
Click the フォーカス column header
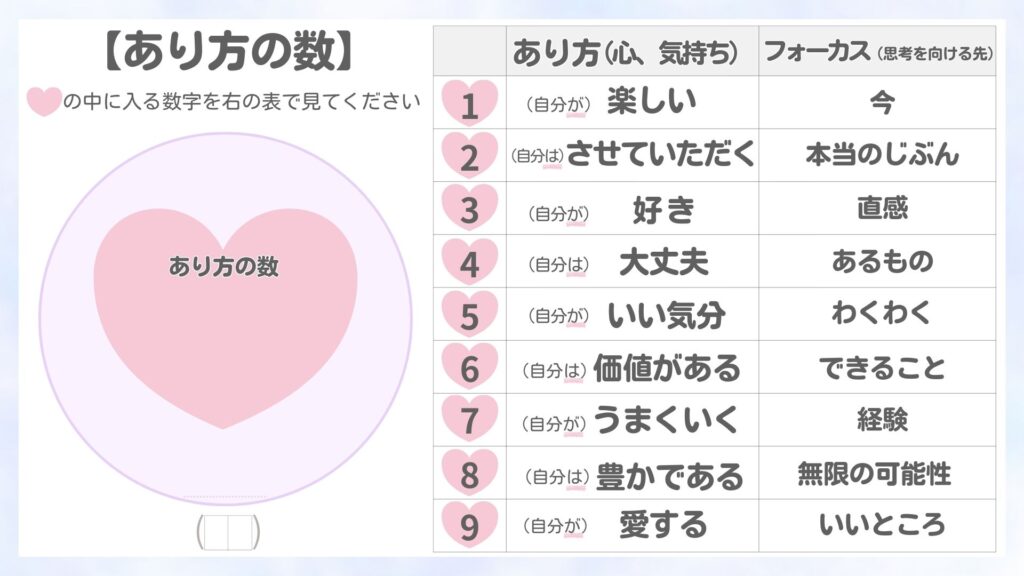(x=877, y=52)
